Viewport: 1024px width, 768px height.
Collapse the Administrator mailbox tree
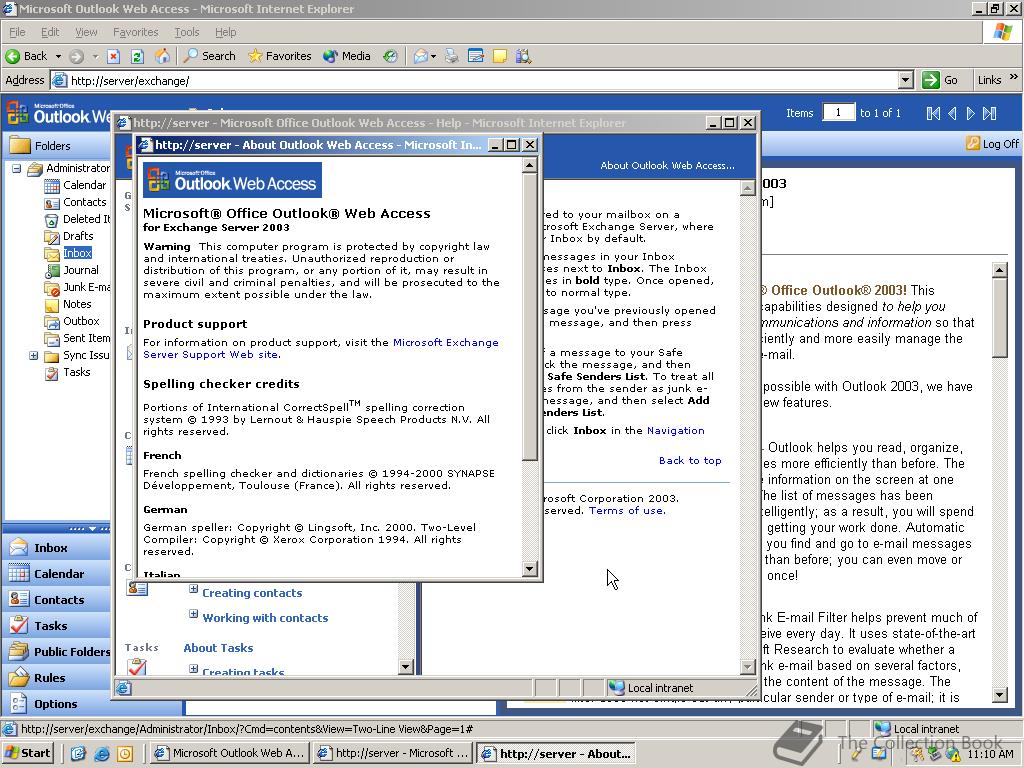pos(16,168)
